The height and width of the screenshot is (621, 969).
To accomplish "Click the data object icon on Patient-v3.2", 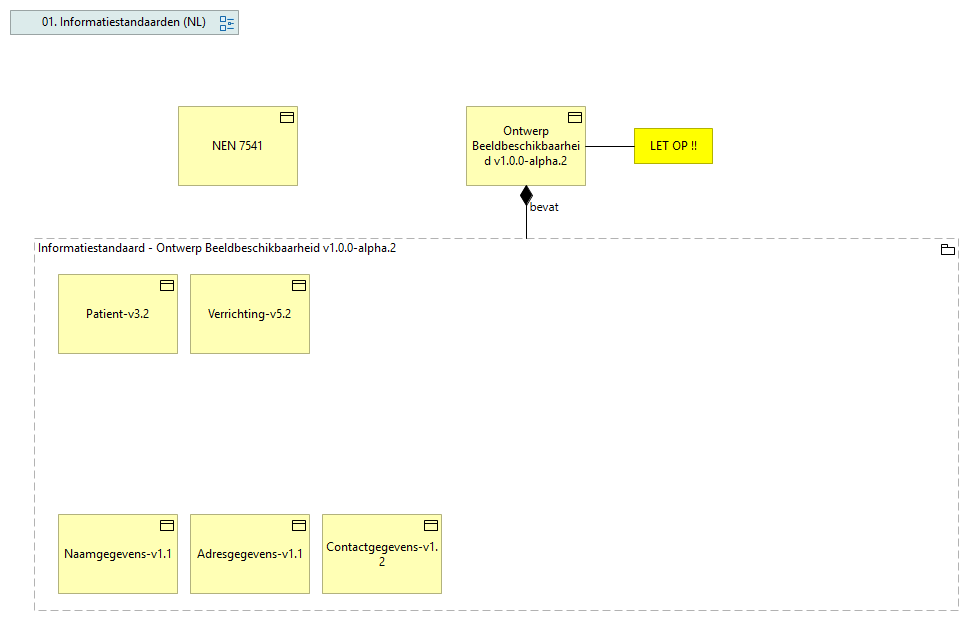I will (167, 285).
